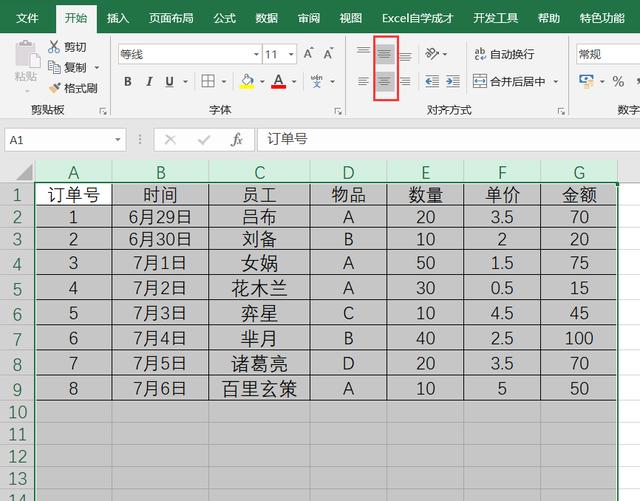Viewport: 640px width, 501px height.
Task: Toggle Bold formatting
Action: (128, 82)
